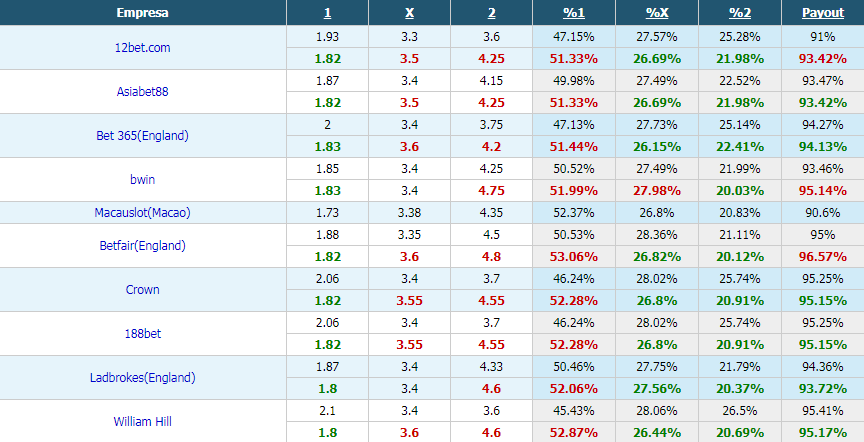Click the Bet 365(England) link

143,136
